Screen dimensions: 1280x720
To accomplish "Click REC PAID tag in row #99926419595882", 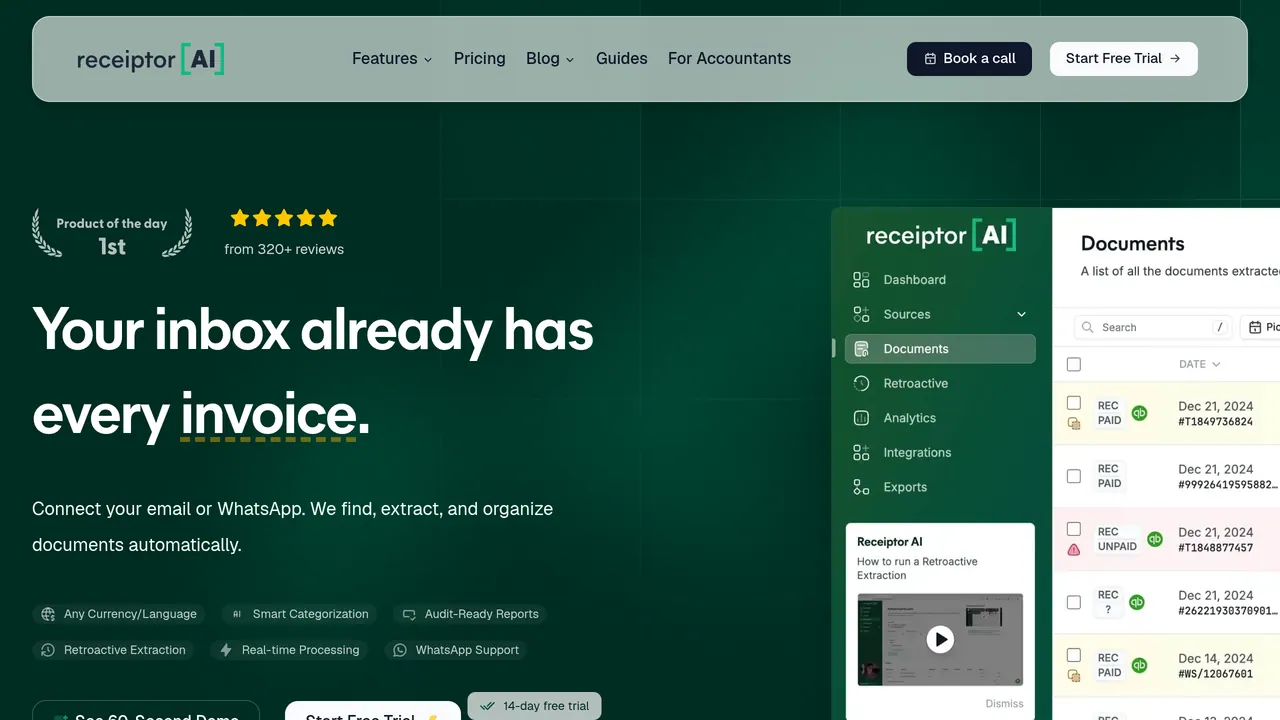I will [x=1109, y=476].
